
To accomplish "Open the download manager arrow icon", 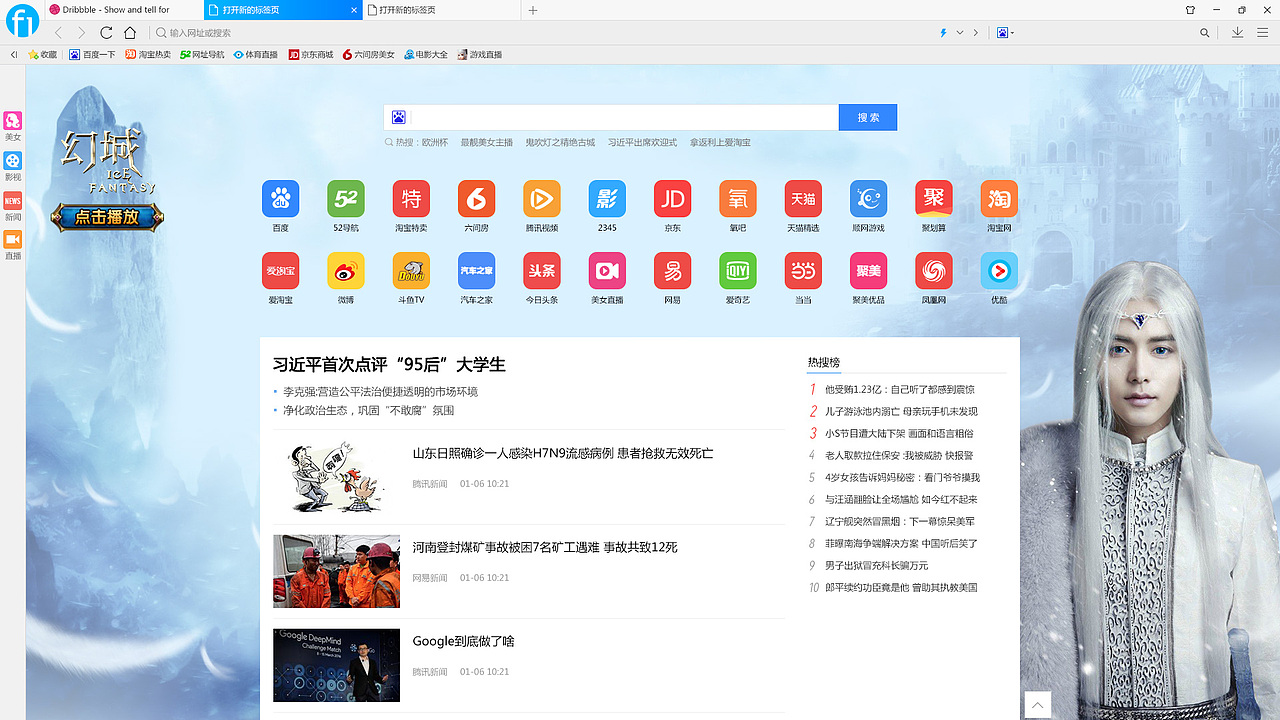I will pos(1238,32).
